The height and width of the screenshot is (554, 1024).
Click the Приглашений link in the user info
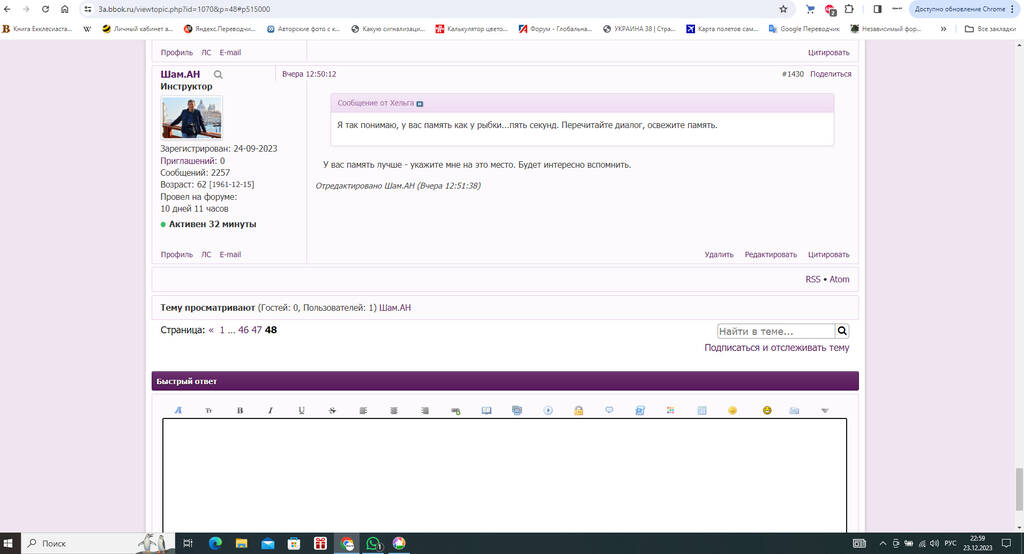click(x=188, y=161)
